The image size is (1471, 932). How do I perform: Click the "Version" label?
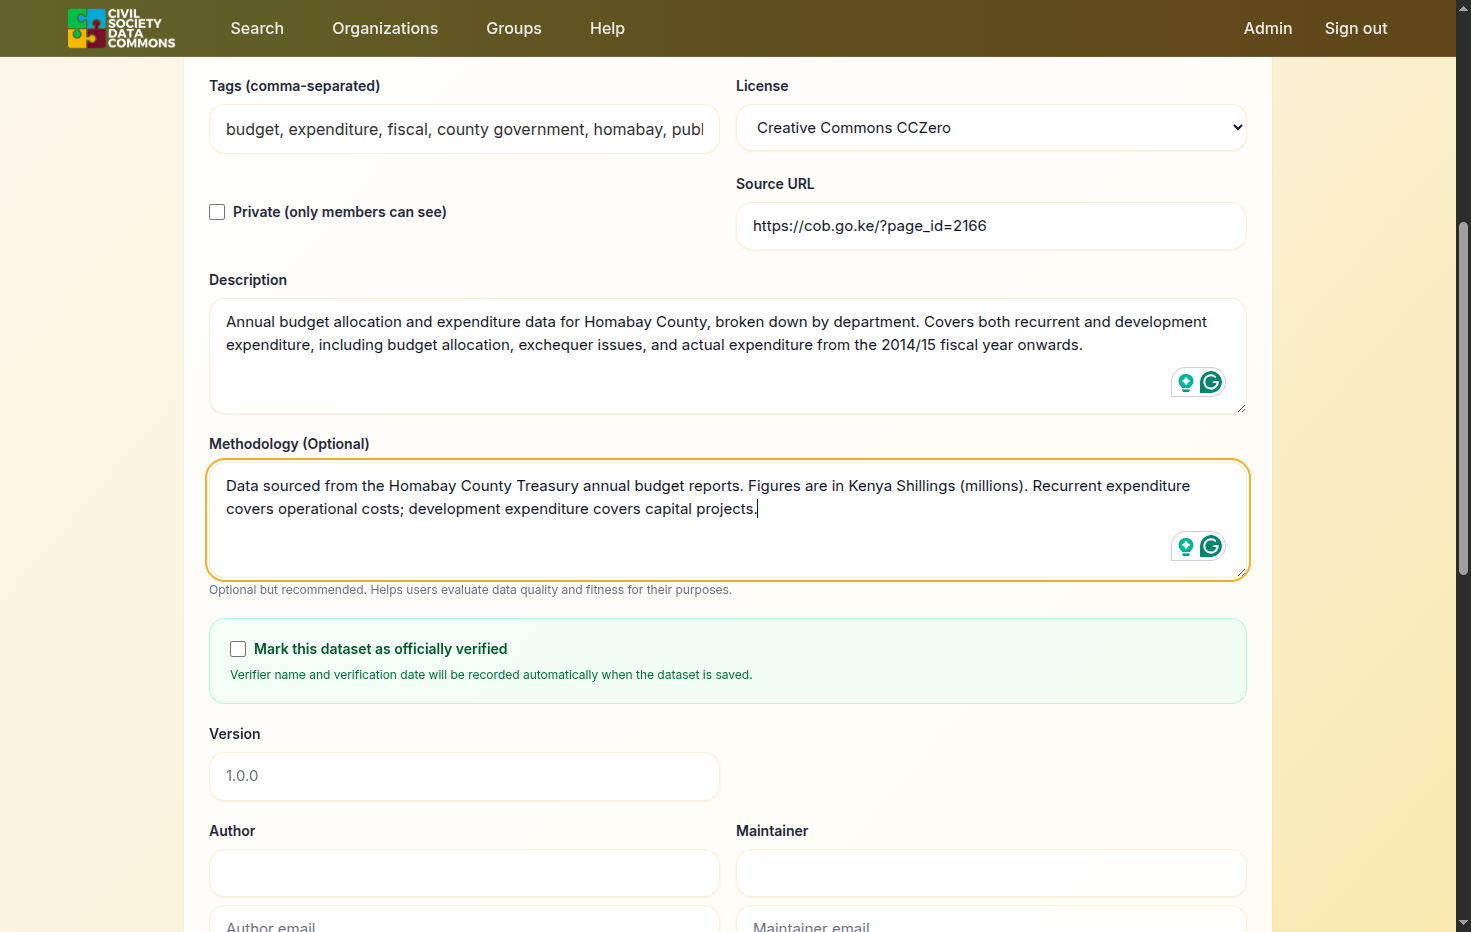(x=235, y=734)
